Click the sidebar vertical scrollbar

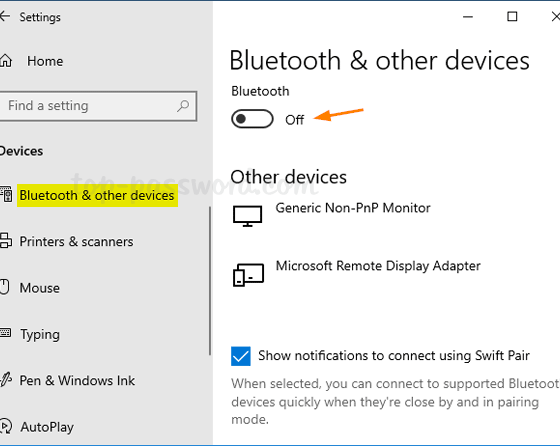coord(210,281)
